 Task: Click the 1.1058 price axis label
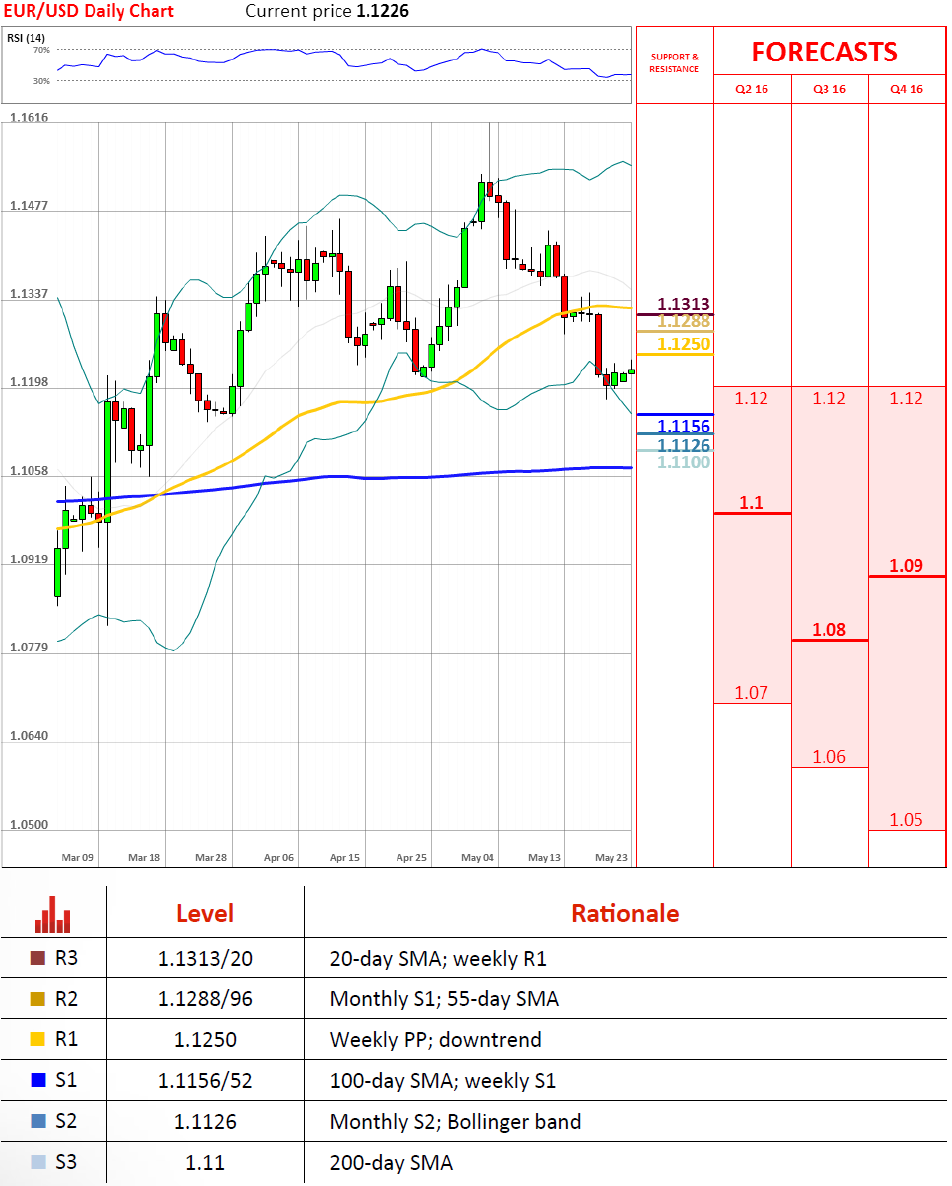[29, 470]
